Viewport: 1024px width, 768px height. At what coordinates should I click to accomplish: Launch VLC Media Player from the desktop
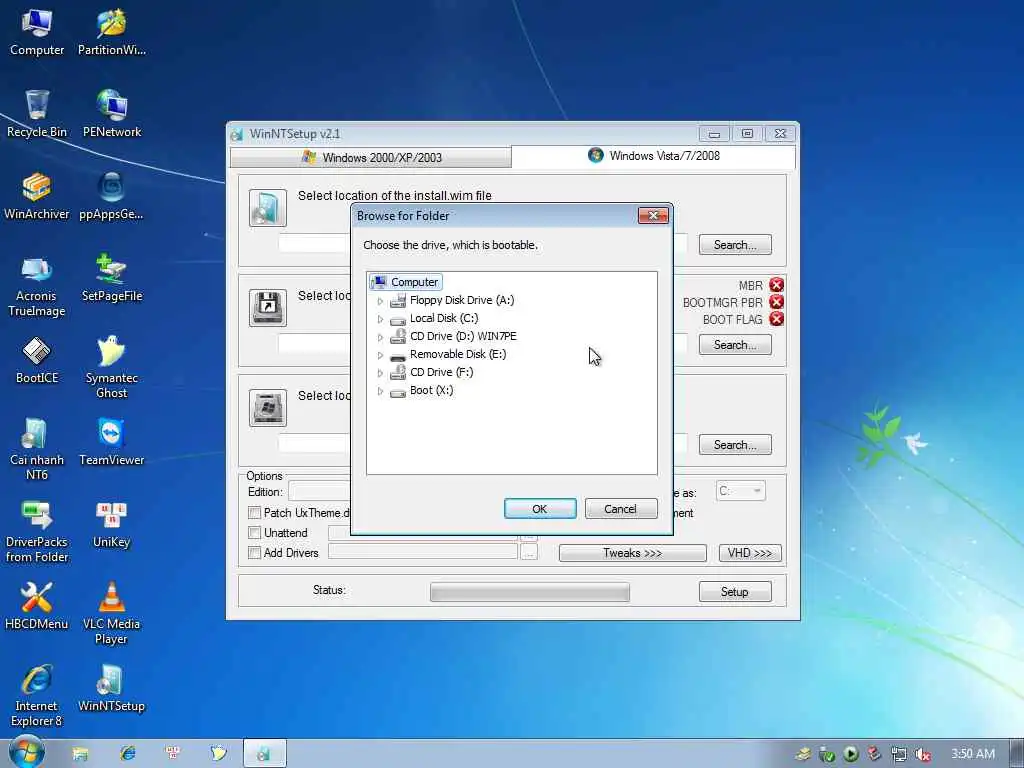click(x=112, y=614)
